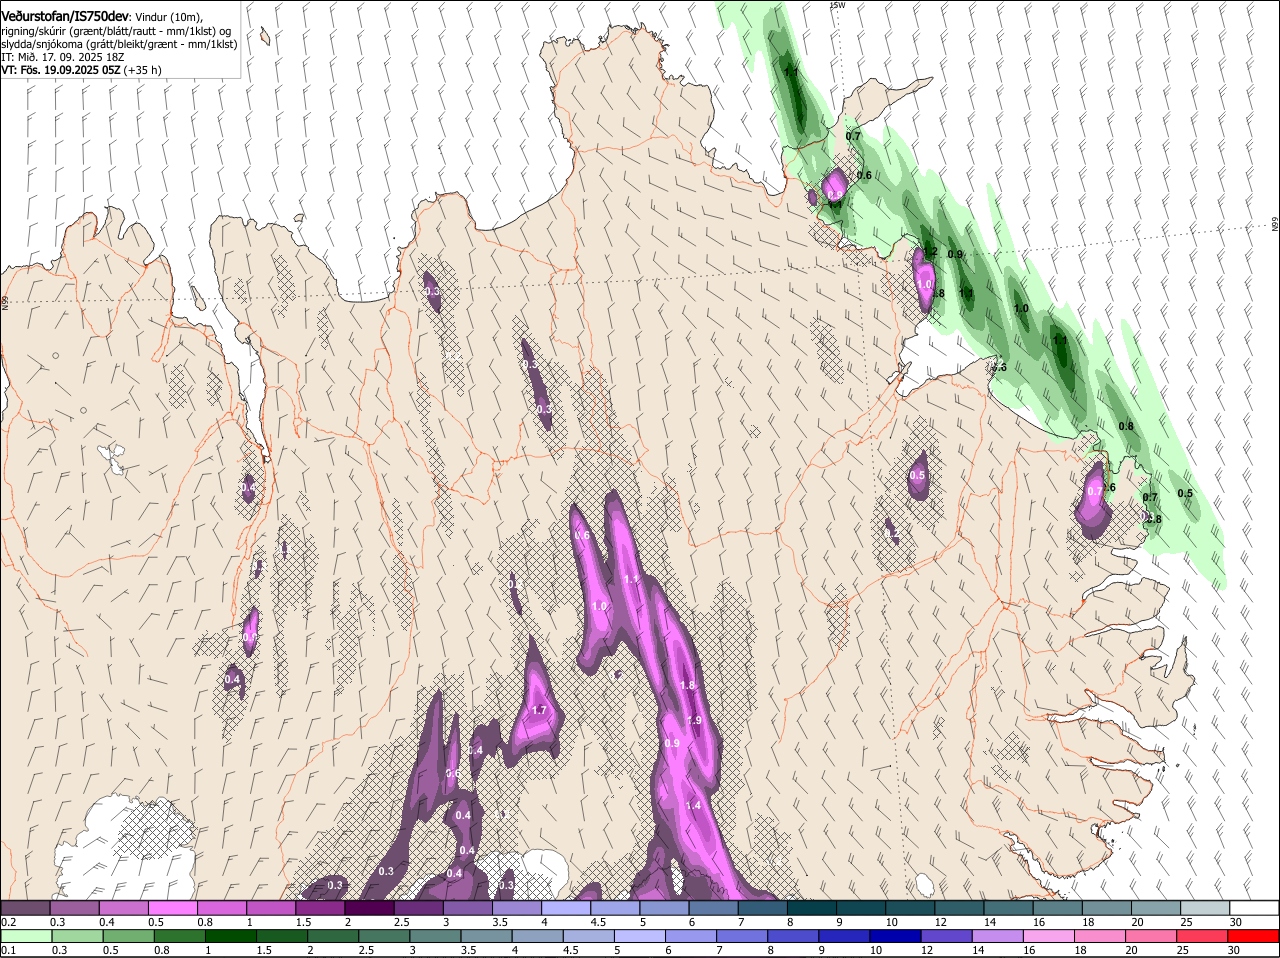Image resolution: width=1280 pixels, height=958 pixels.
Task: Click the N99 label on the right edge
Action: [1275, 225]
